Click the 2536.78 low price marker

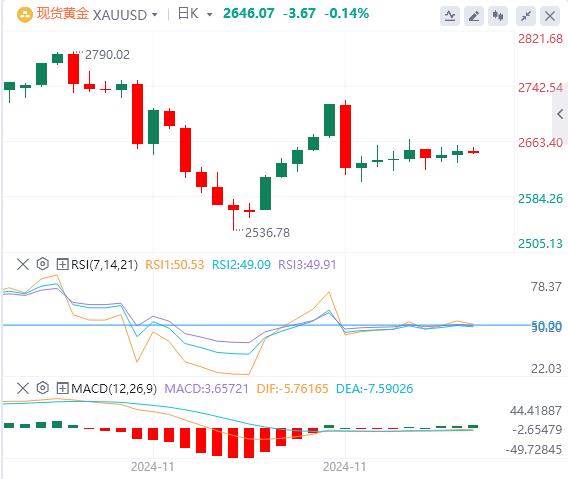267,233
